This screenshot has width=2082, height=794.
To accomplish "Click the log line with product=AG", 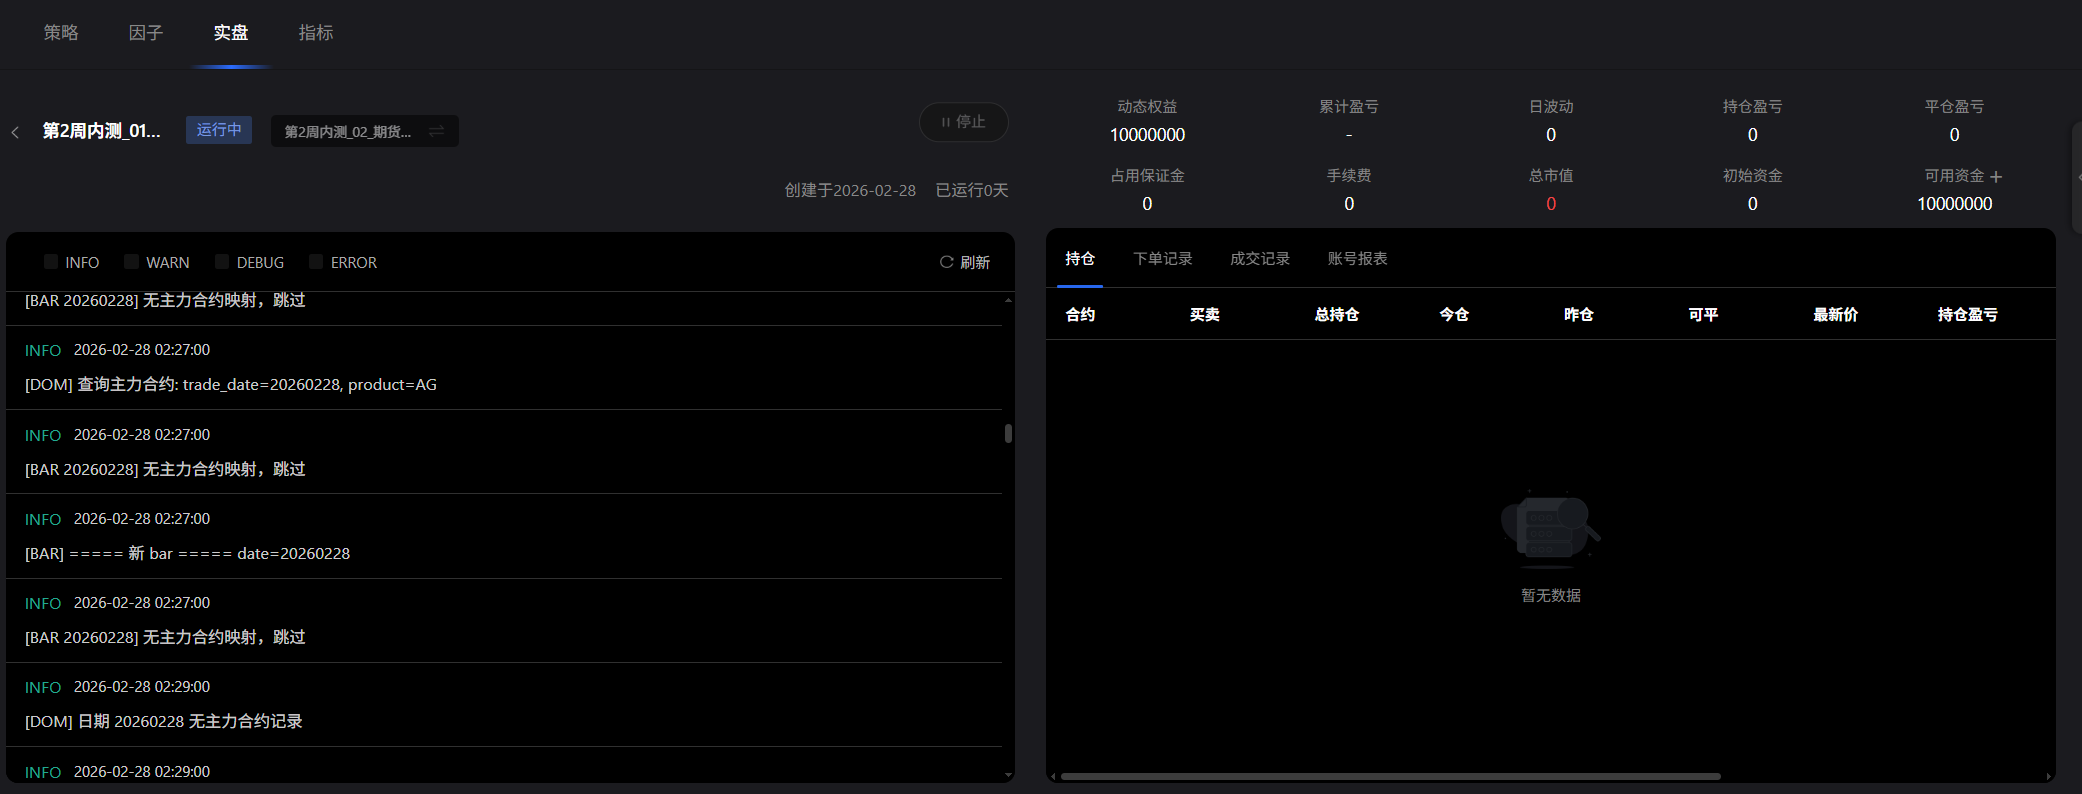I will tap(231, 385).
